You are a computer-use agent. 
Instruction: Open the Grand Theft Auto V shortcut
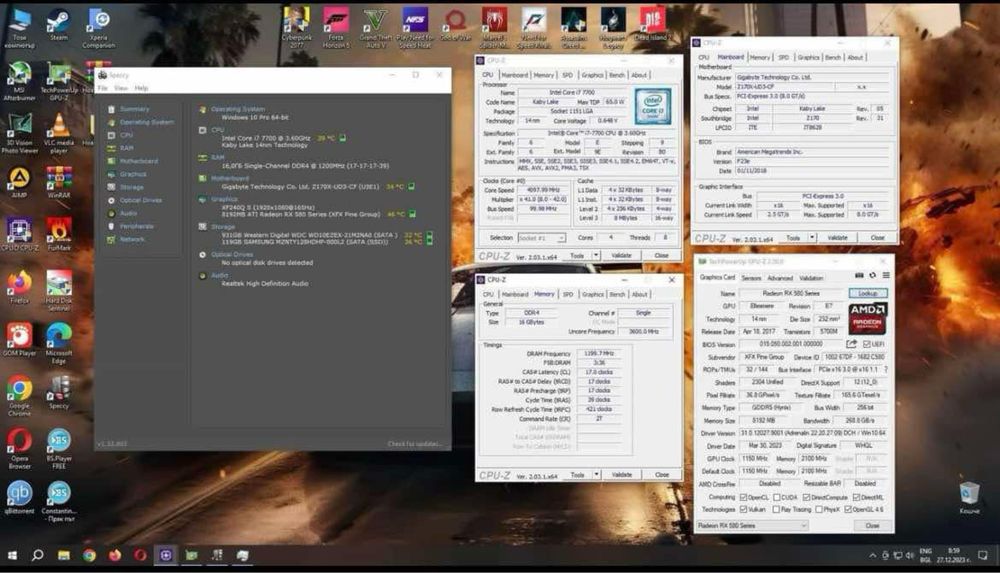375,27
